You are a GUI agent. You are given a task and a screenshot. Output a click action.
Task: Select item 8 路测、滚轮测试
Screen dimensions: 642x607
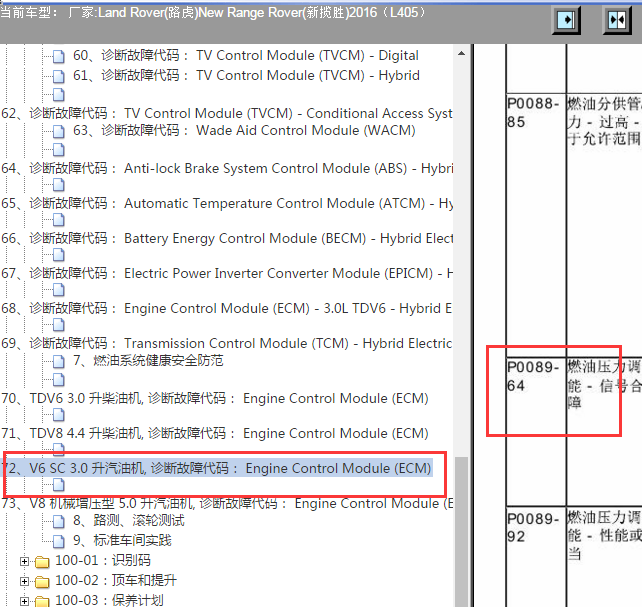pos(129,520)
